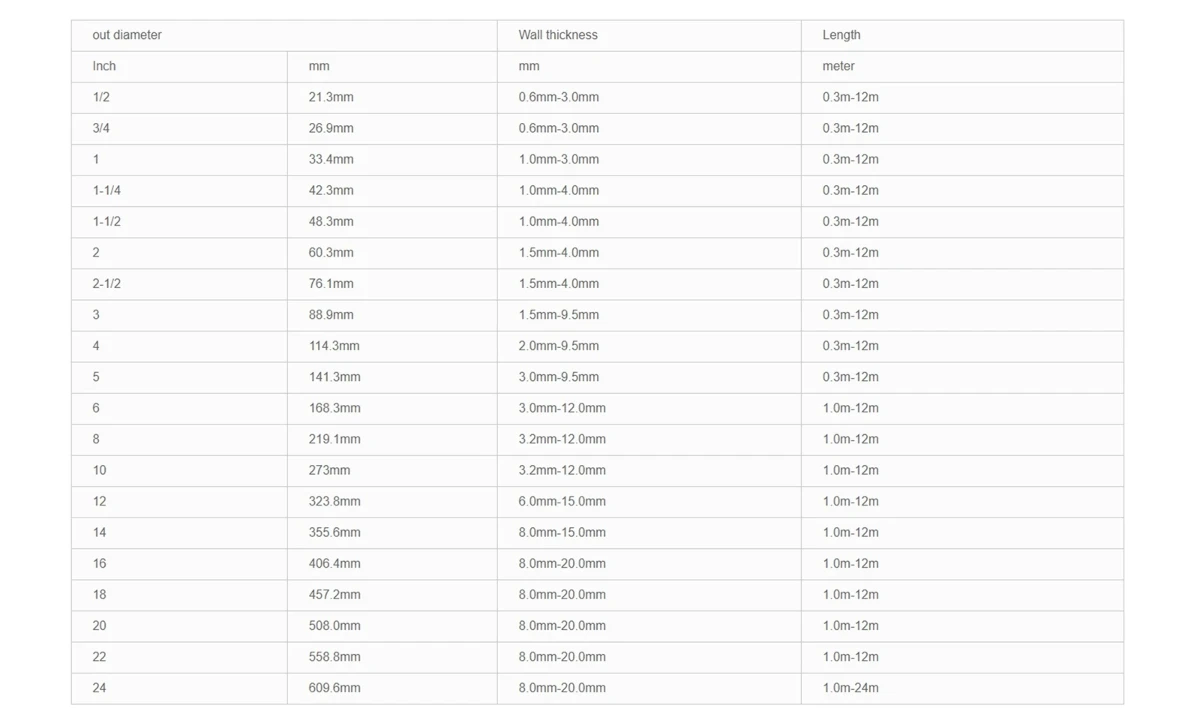The height and width of the screenshot is (720, 1200).
Task: Select the 114.3mm diameter cell
Action: point(392,345)
